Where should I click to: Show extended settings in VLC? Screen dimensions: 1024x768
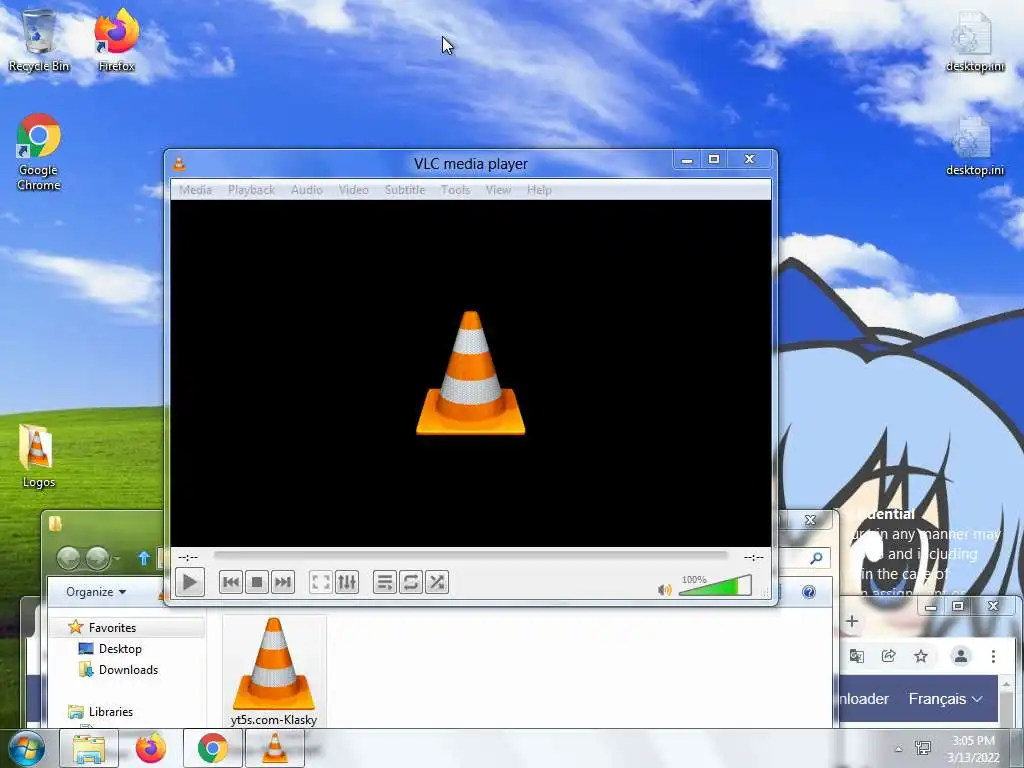347,582
